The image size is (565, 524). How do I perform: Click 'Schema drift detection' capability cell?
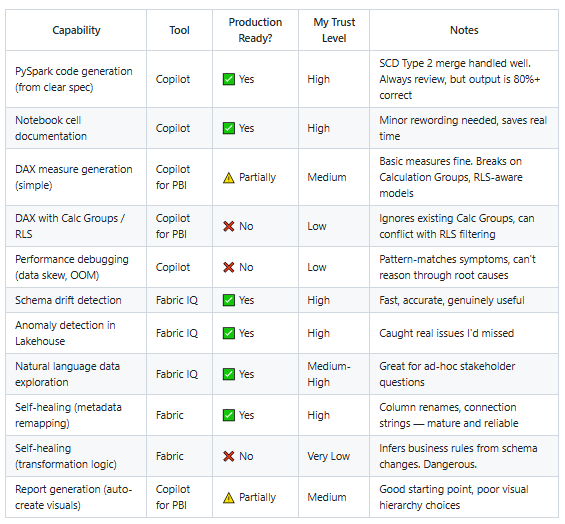(76, 300)
